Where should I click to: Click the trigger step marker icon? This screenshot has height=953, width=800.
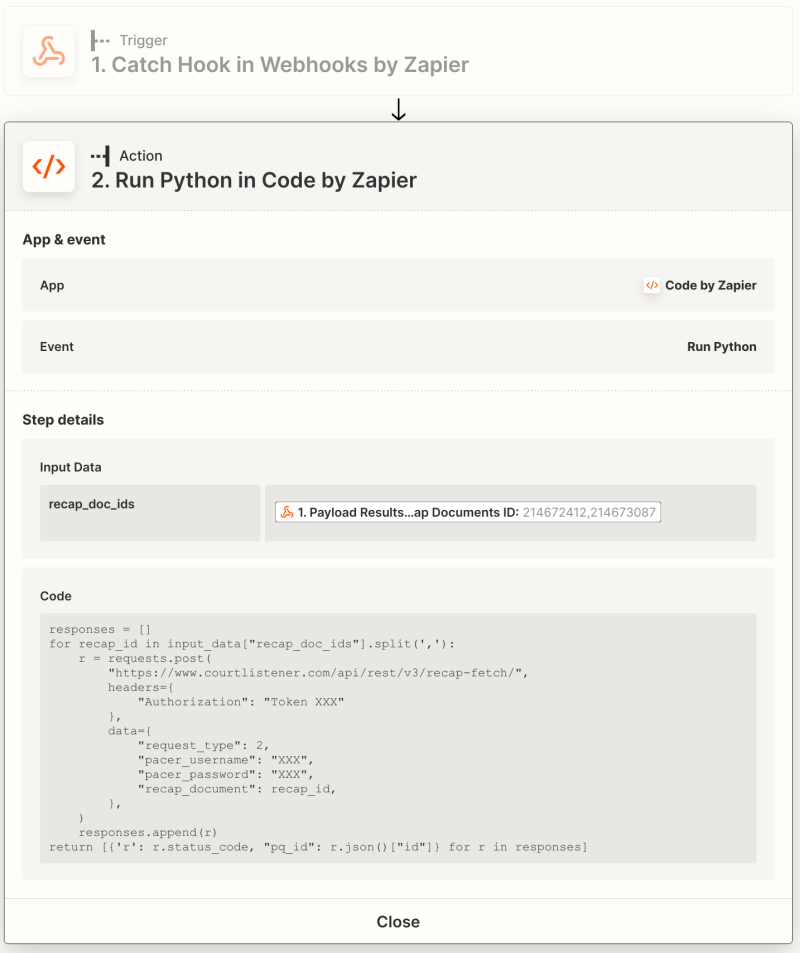coord(100,41)
